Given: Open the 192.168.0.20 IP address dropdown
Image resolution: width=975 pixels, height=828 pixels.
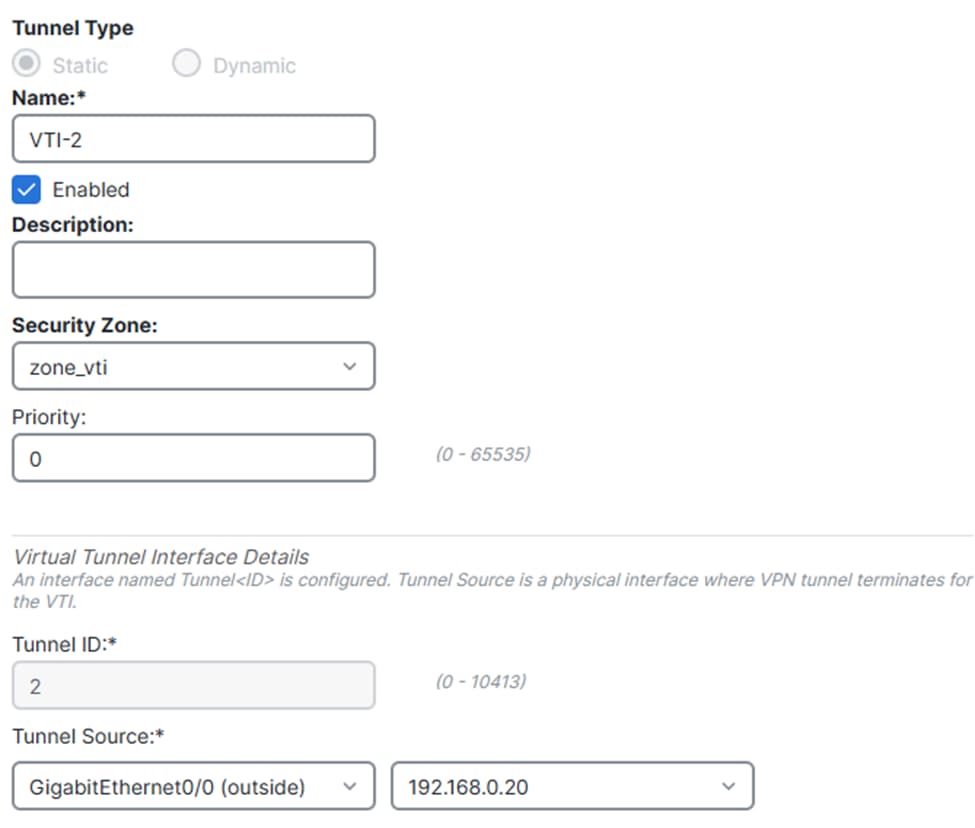Looking at the screenshot, I should click(x=571, y=787).
